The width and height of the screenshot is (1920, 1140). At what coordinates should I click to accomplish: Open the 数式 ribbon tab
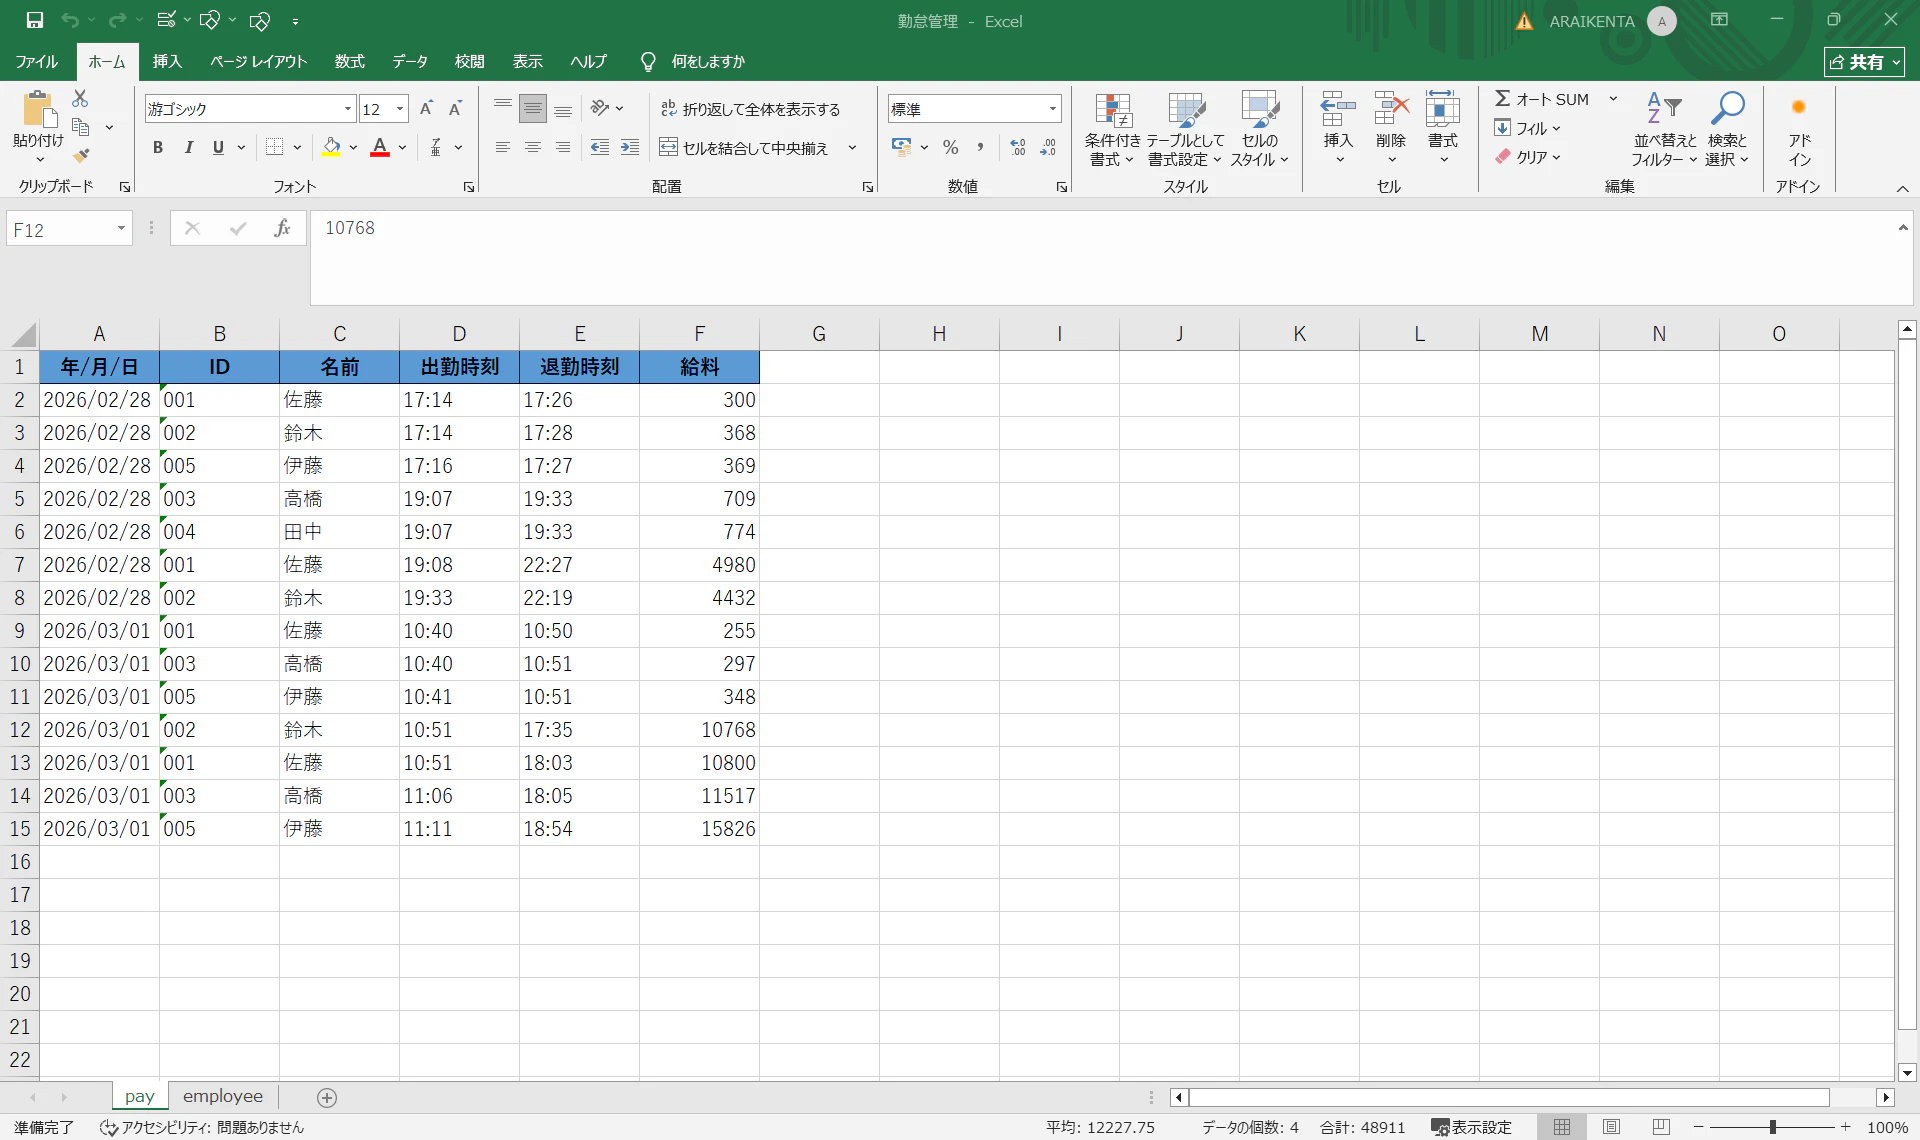349,61
